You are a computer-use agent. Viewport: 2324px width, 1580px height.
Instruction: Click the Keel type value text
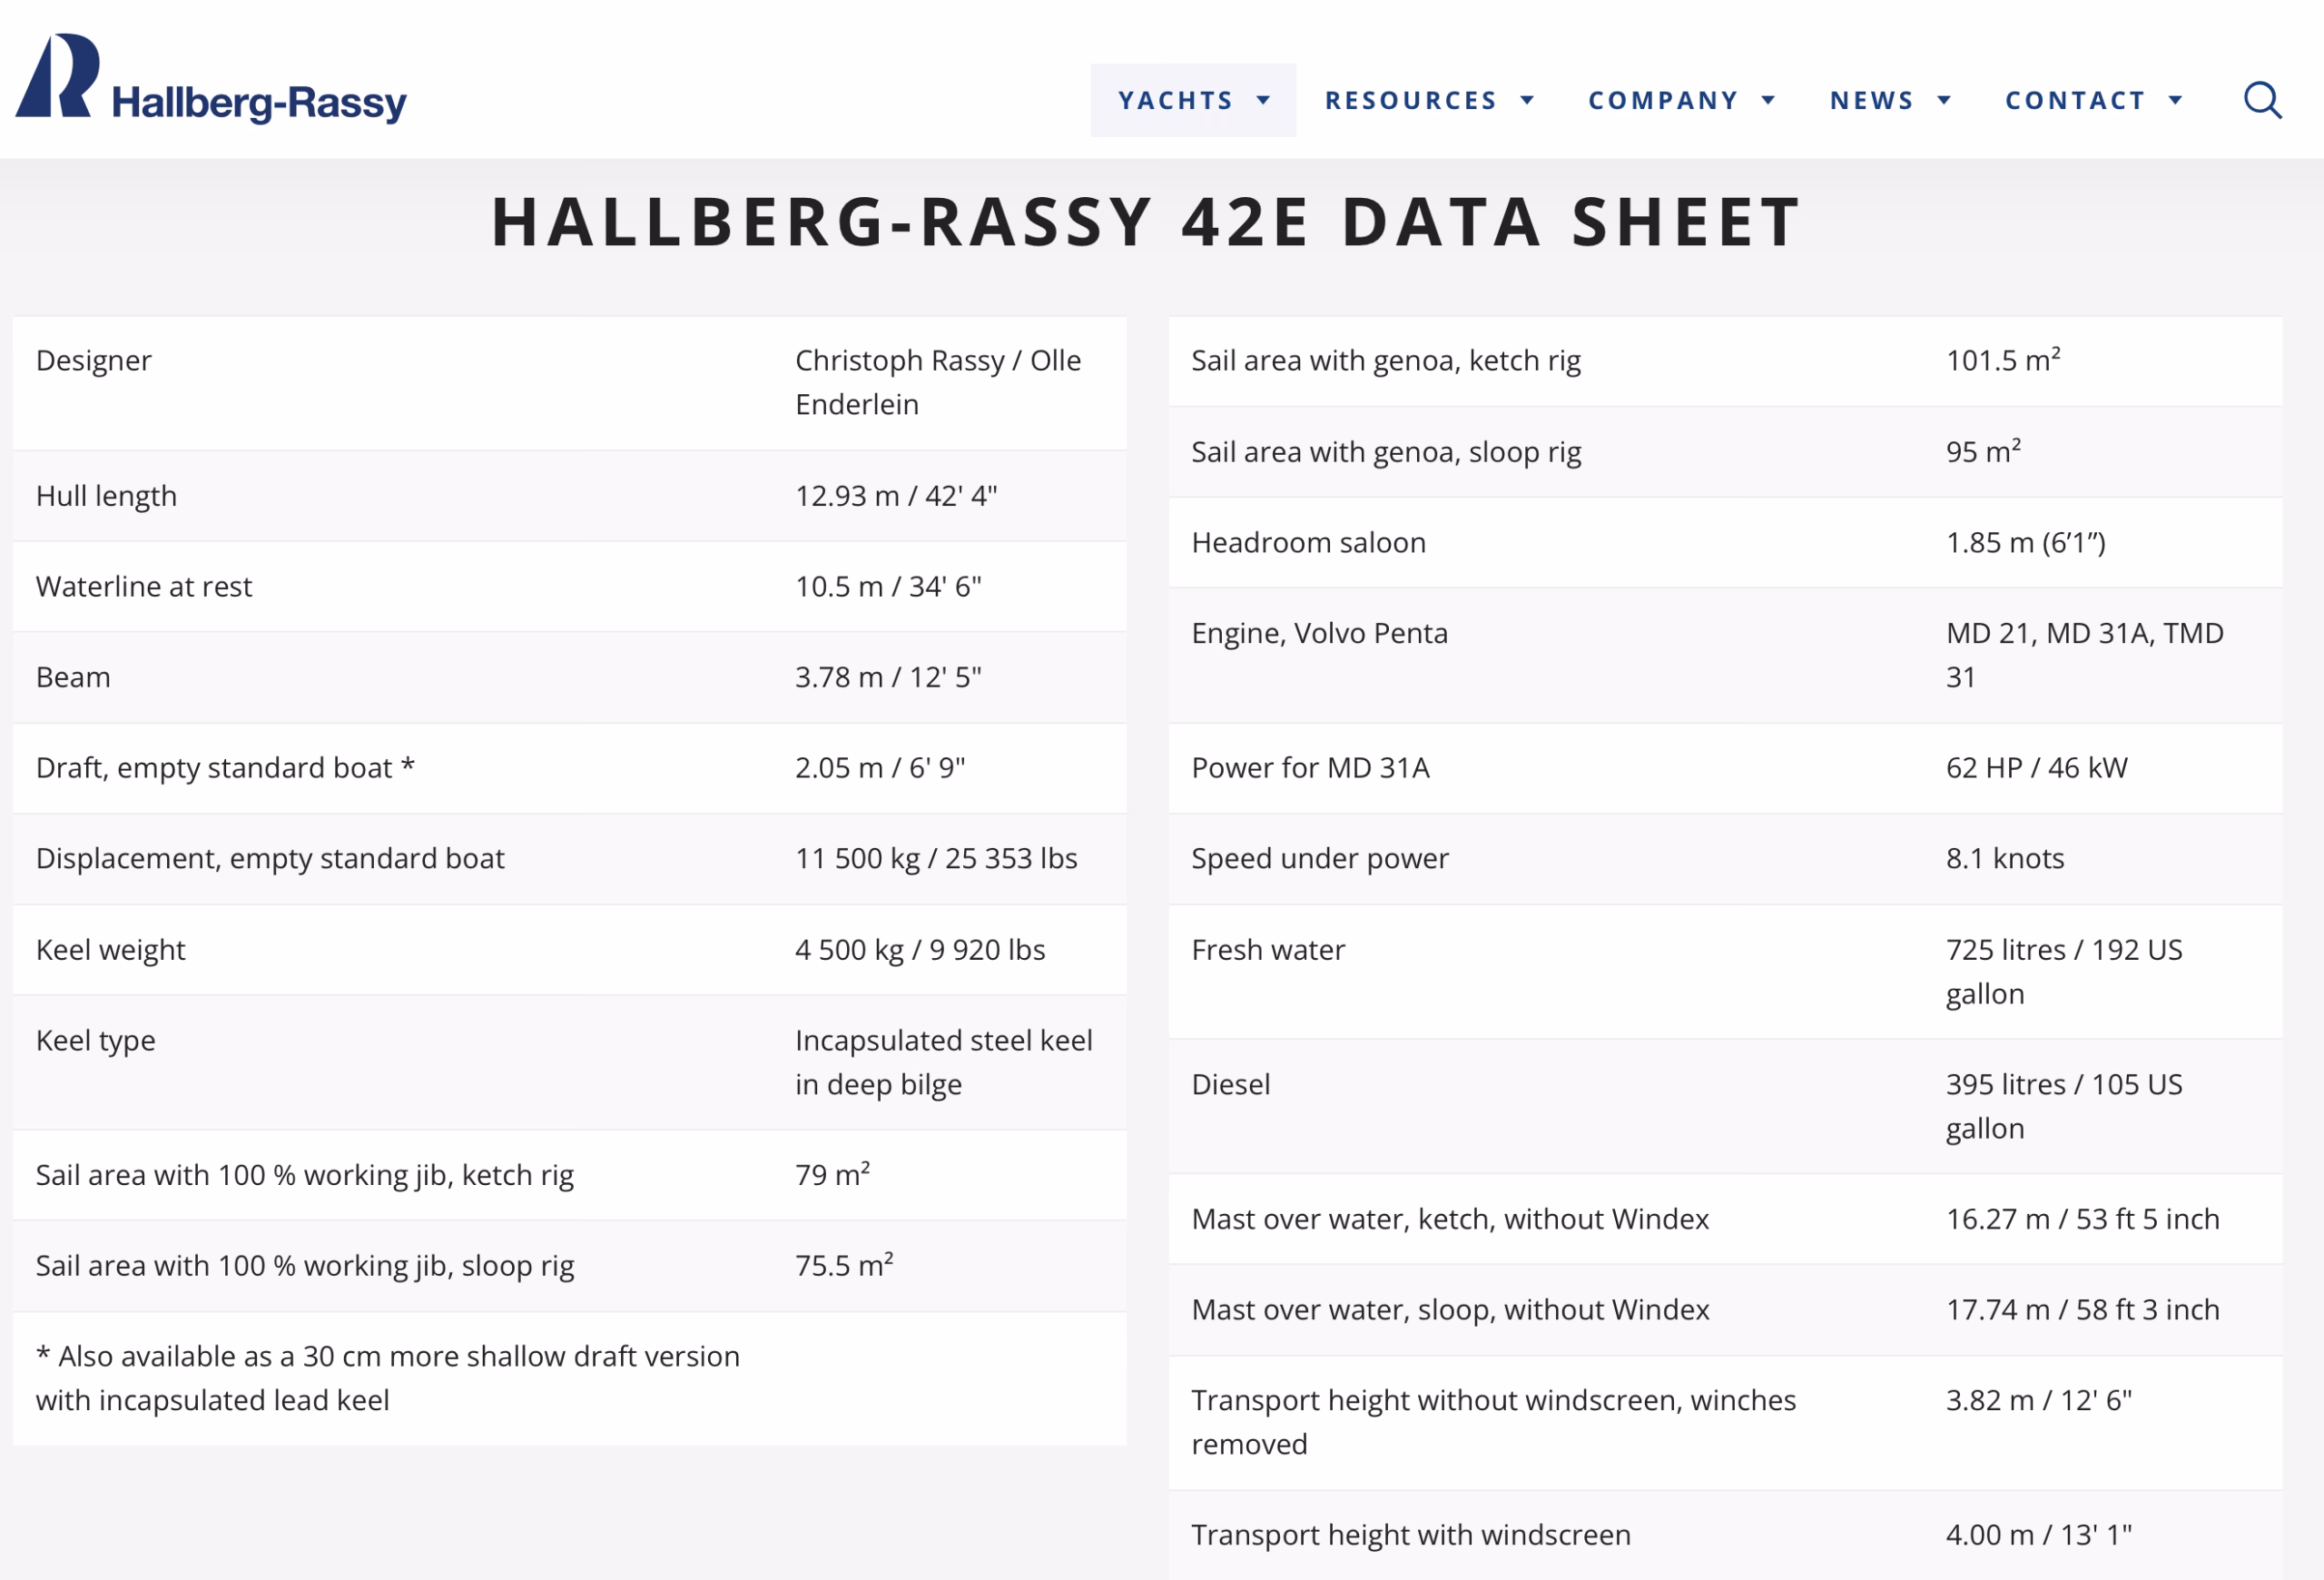(x=943, y=1062)
